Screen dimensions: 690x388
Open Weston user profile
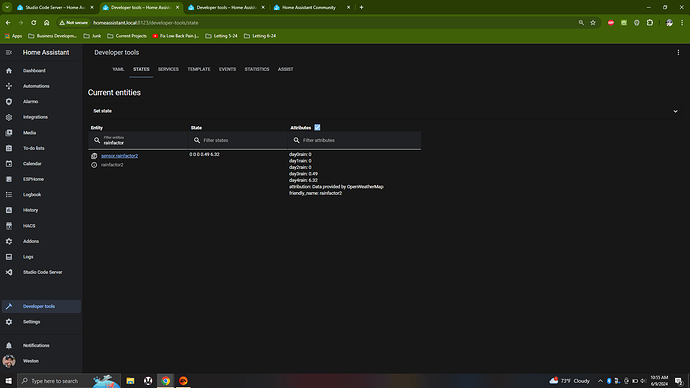coord(41,361)
